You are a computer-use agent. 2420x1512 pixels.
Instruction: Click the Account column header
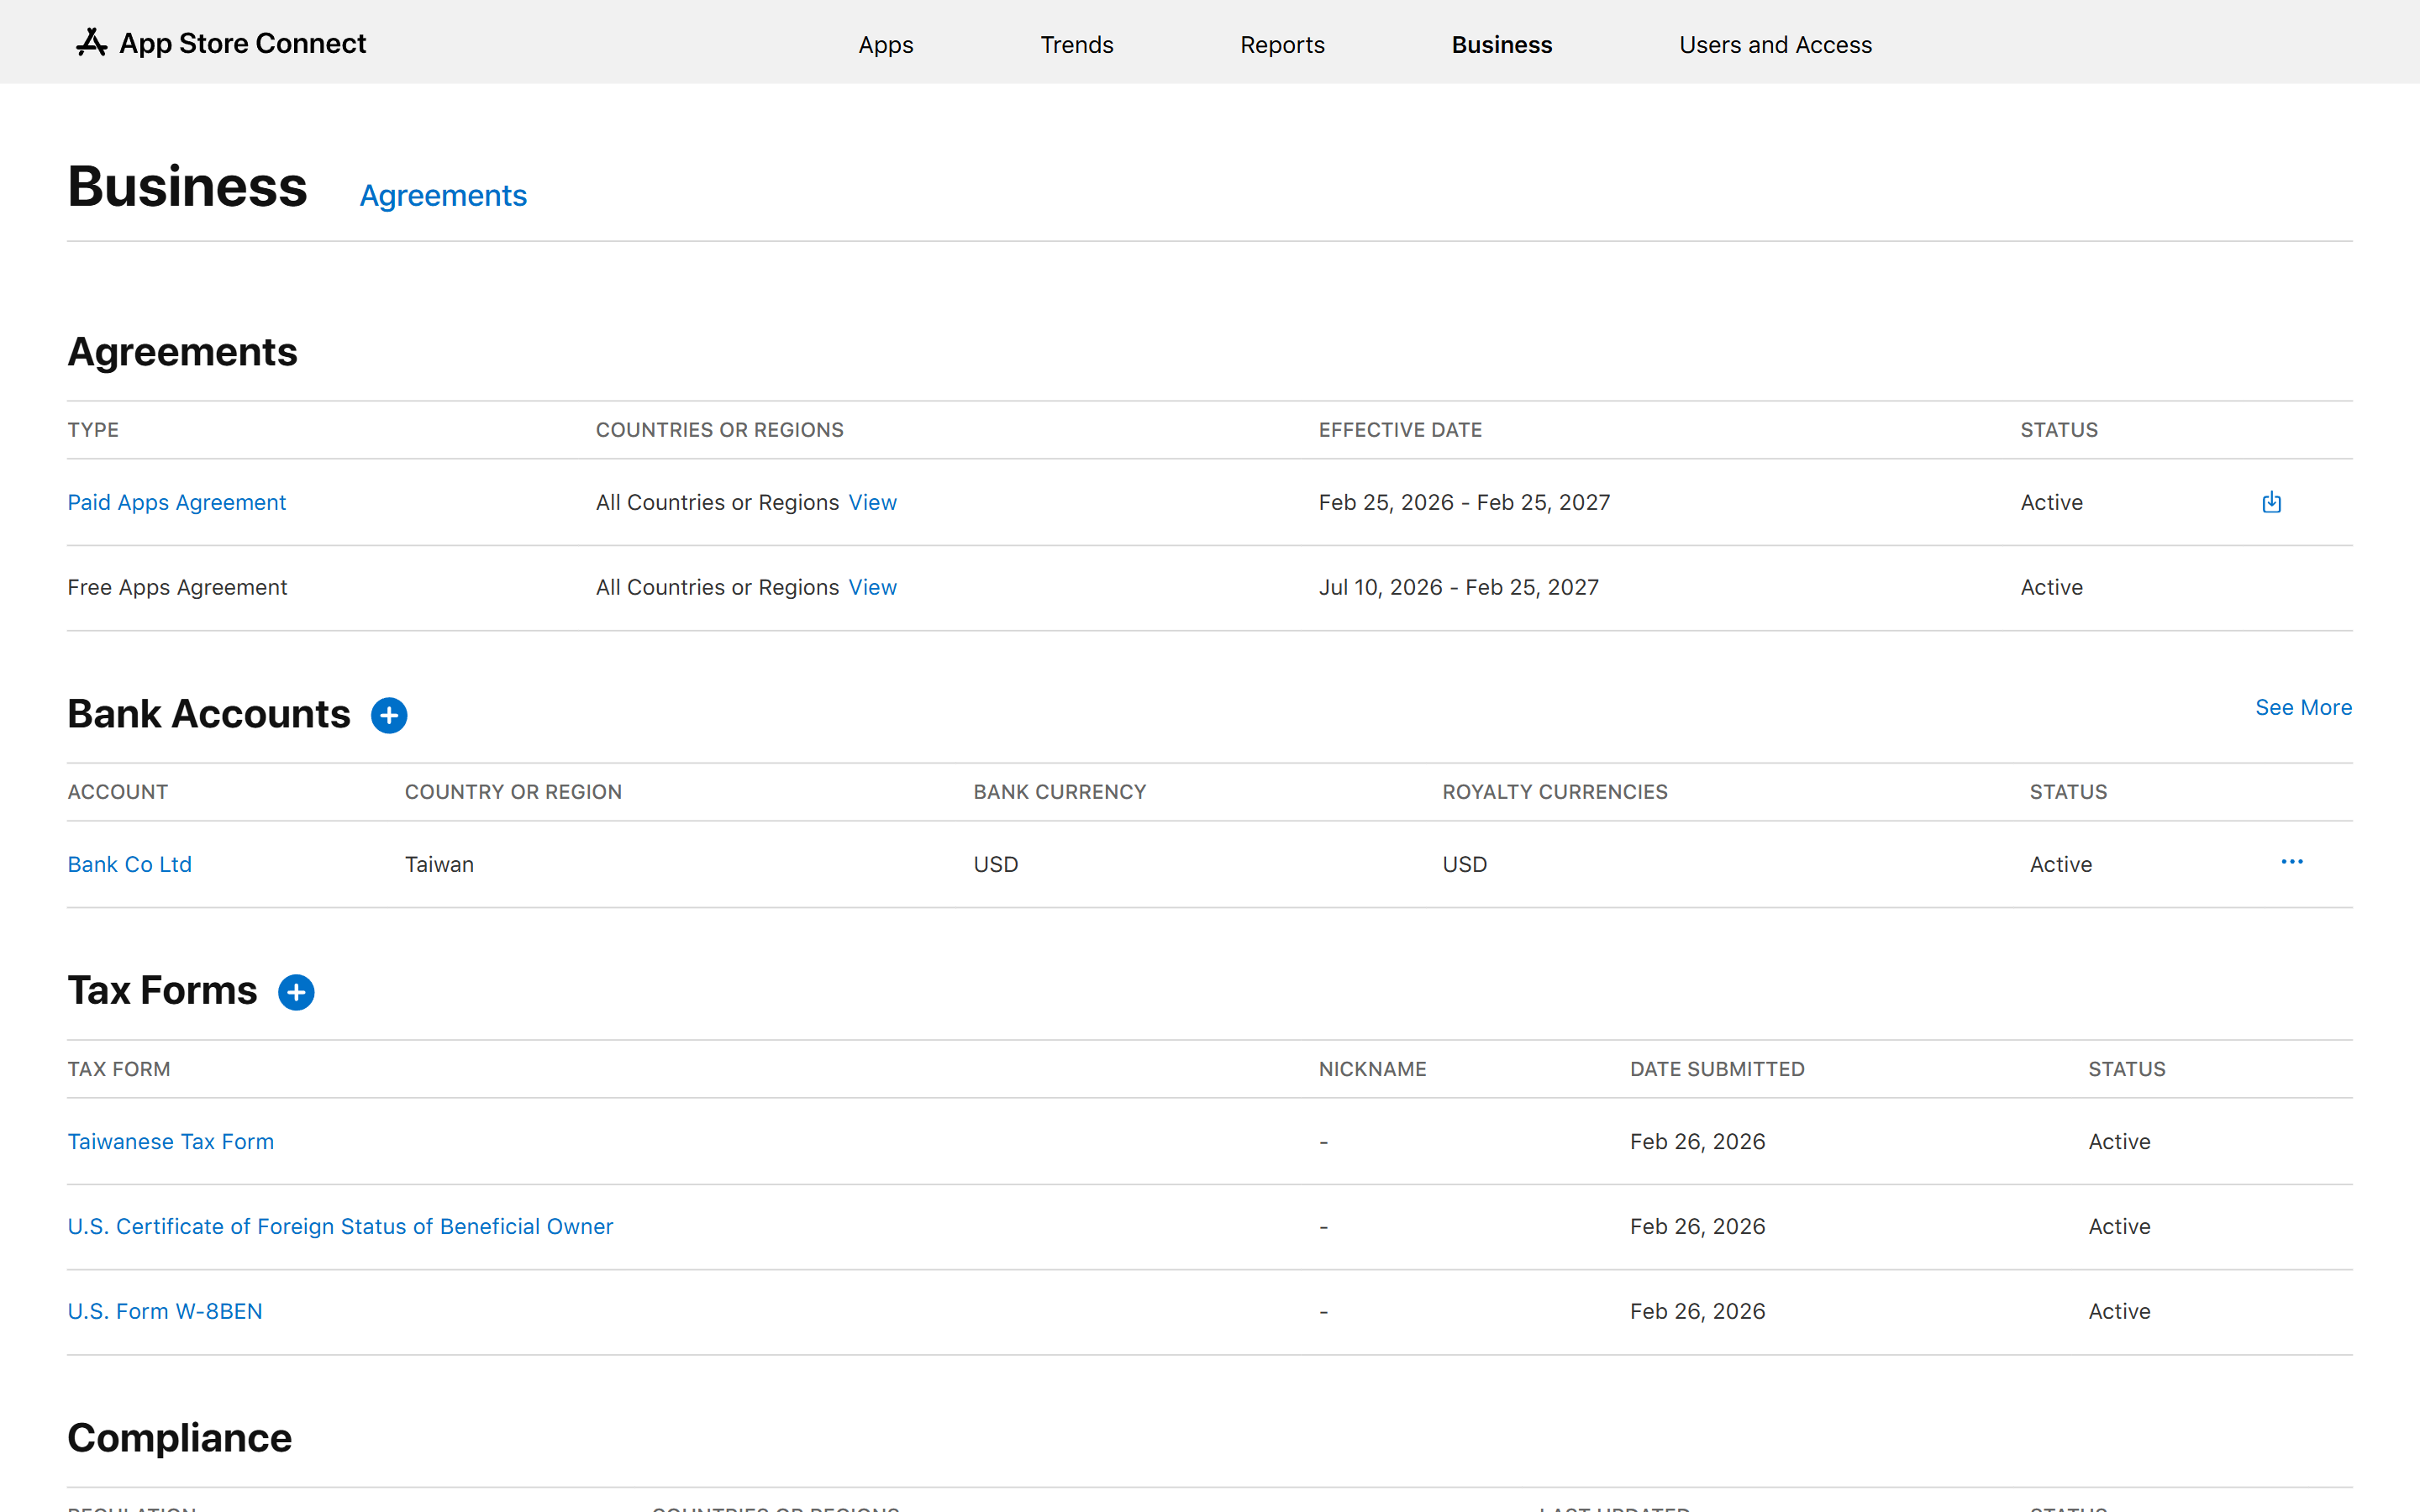118,792
